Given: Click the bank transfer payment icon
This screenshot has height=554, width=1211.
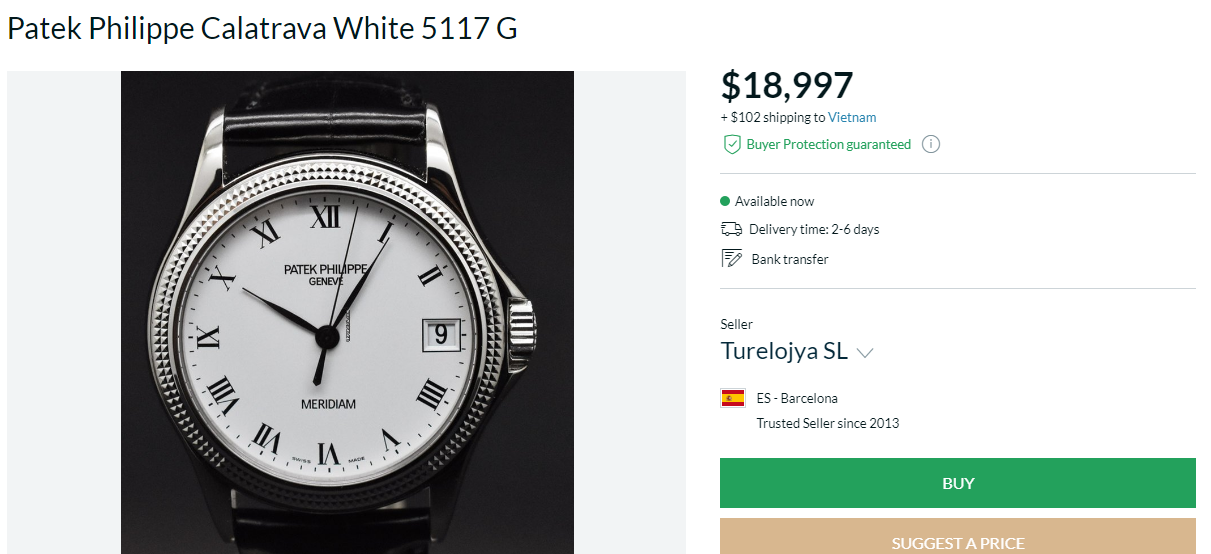Looking at the screenshot, I should [x=731, y=259].
